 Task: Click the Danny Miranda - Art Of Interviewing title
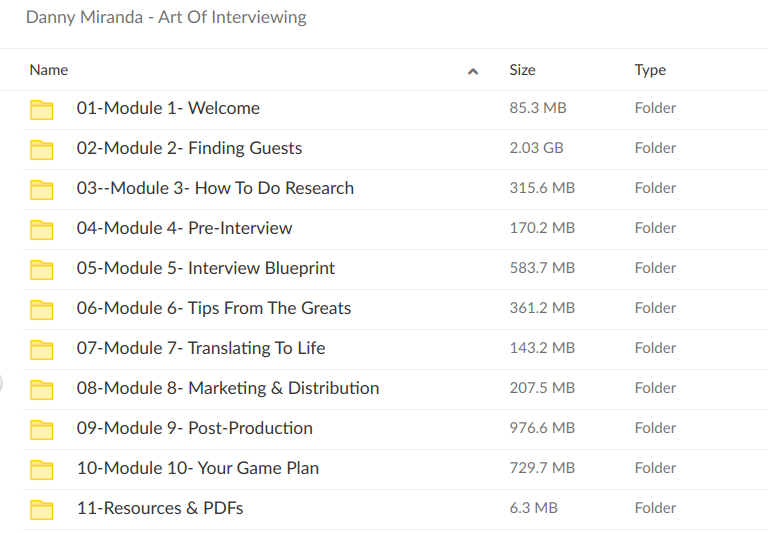(x=166, y=17)
